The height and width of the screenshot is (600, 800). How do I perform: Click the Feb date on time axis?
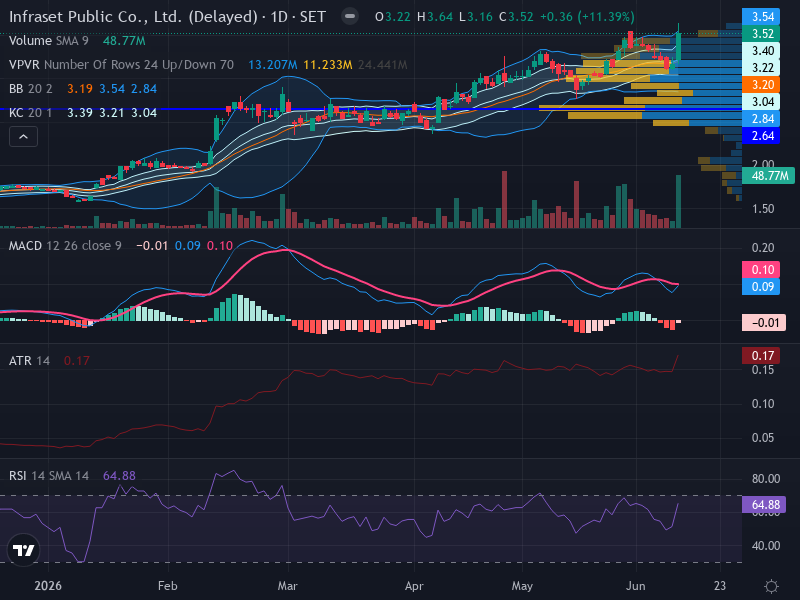point(167,586)
